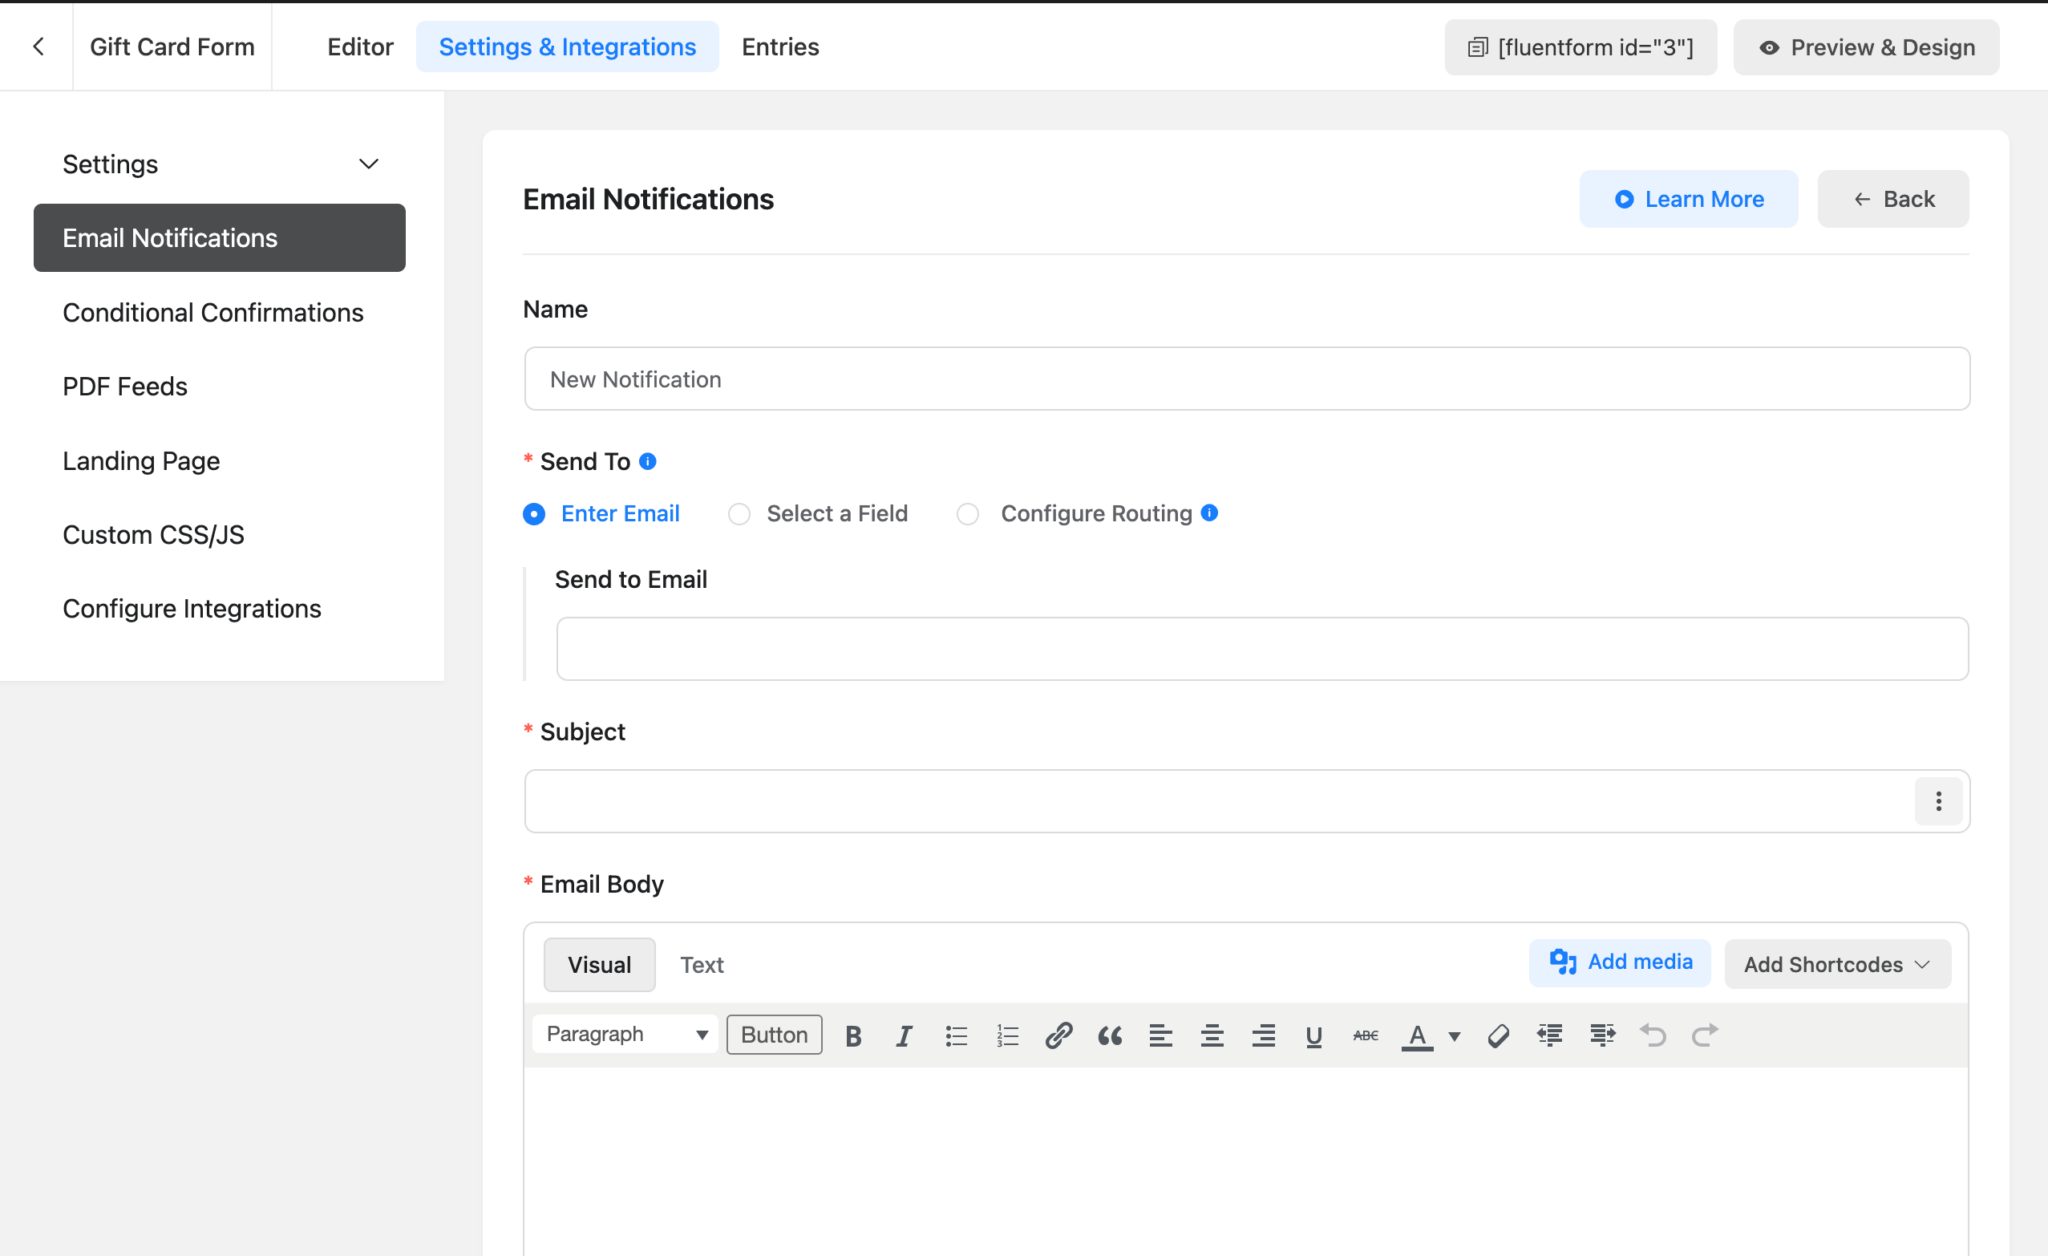Insert a bulleted list in the email body
This screenshot has width=2048, height=1256.
coord(956,1035)
